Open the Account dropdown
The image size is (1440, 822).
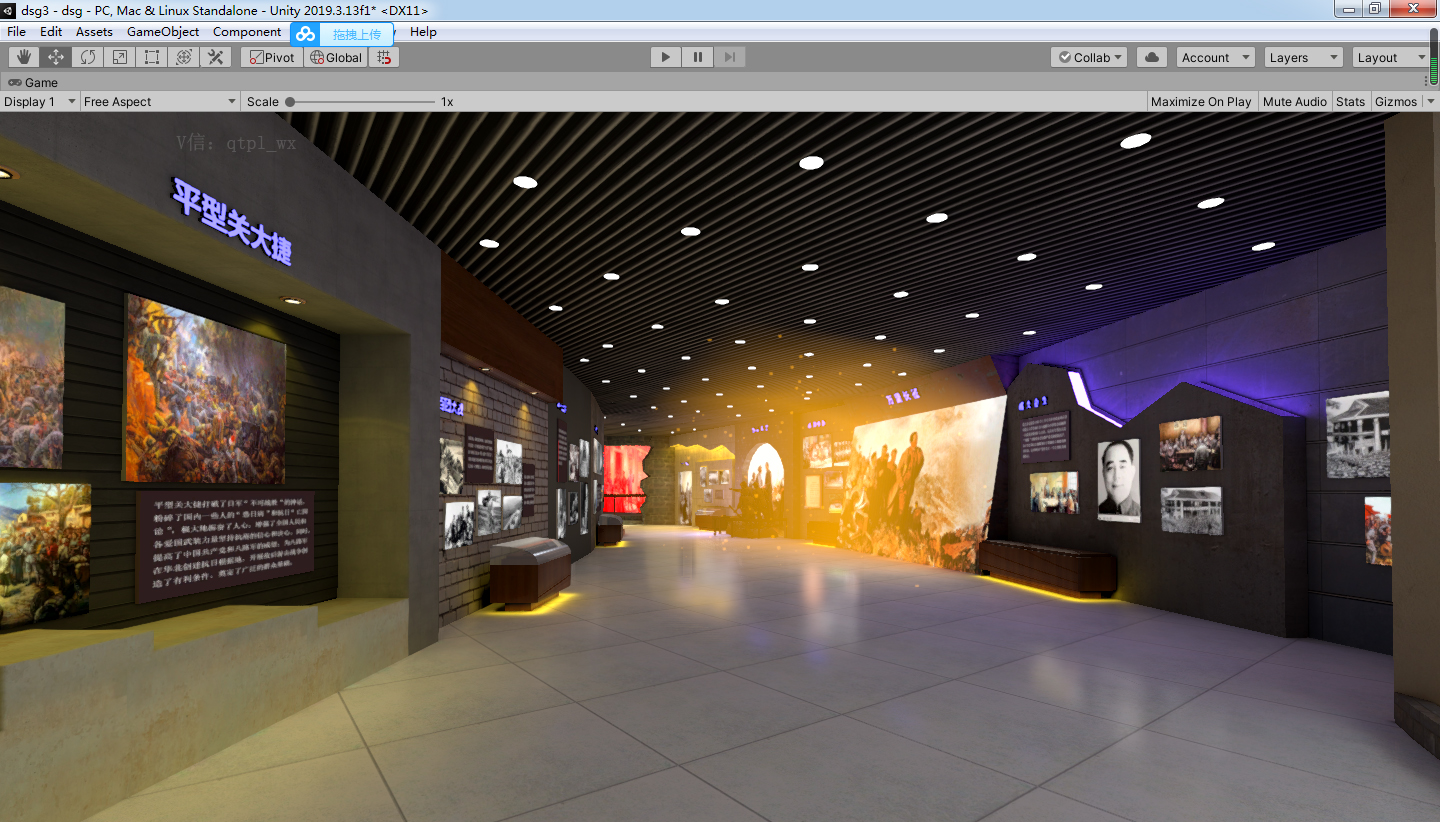click(1215, 57)
